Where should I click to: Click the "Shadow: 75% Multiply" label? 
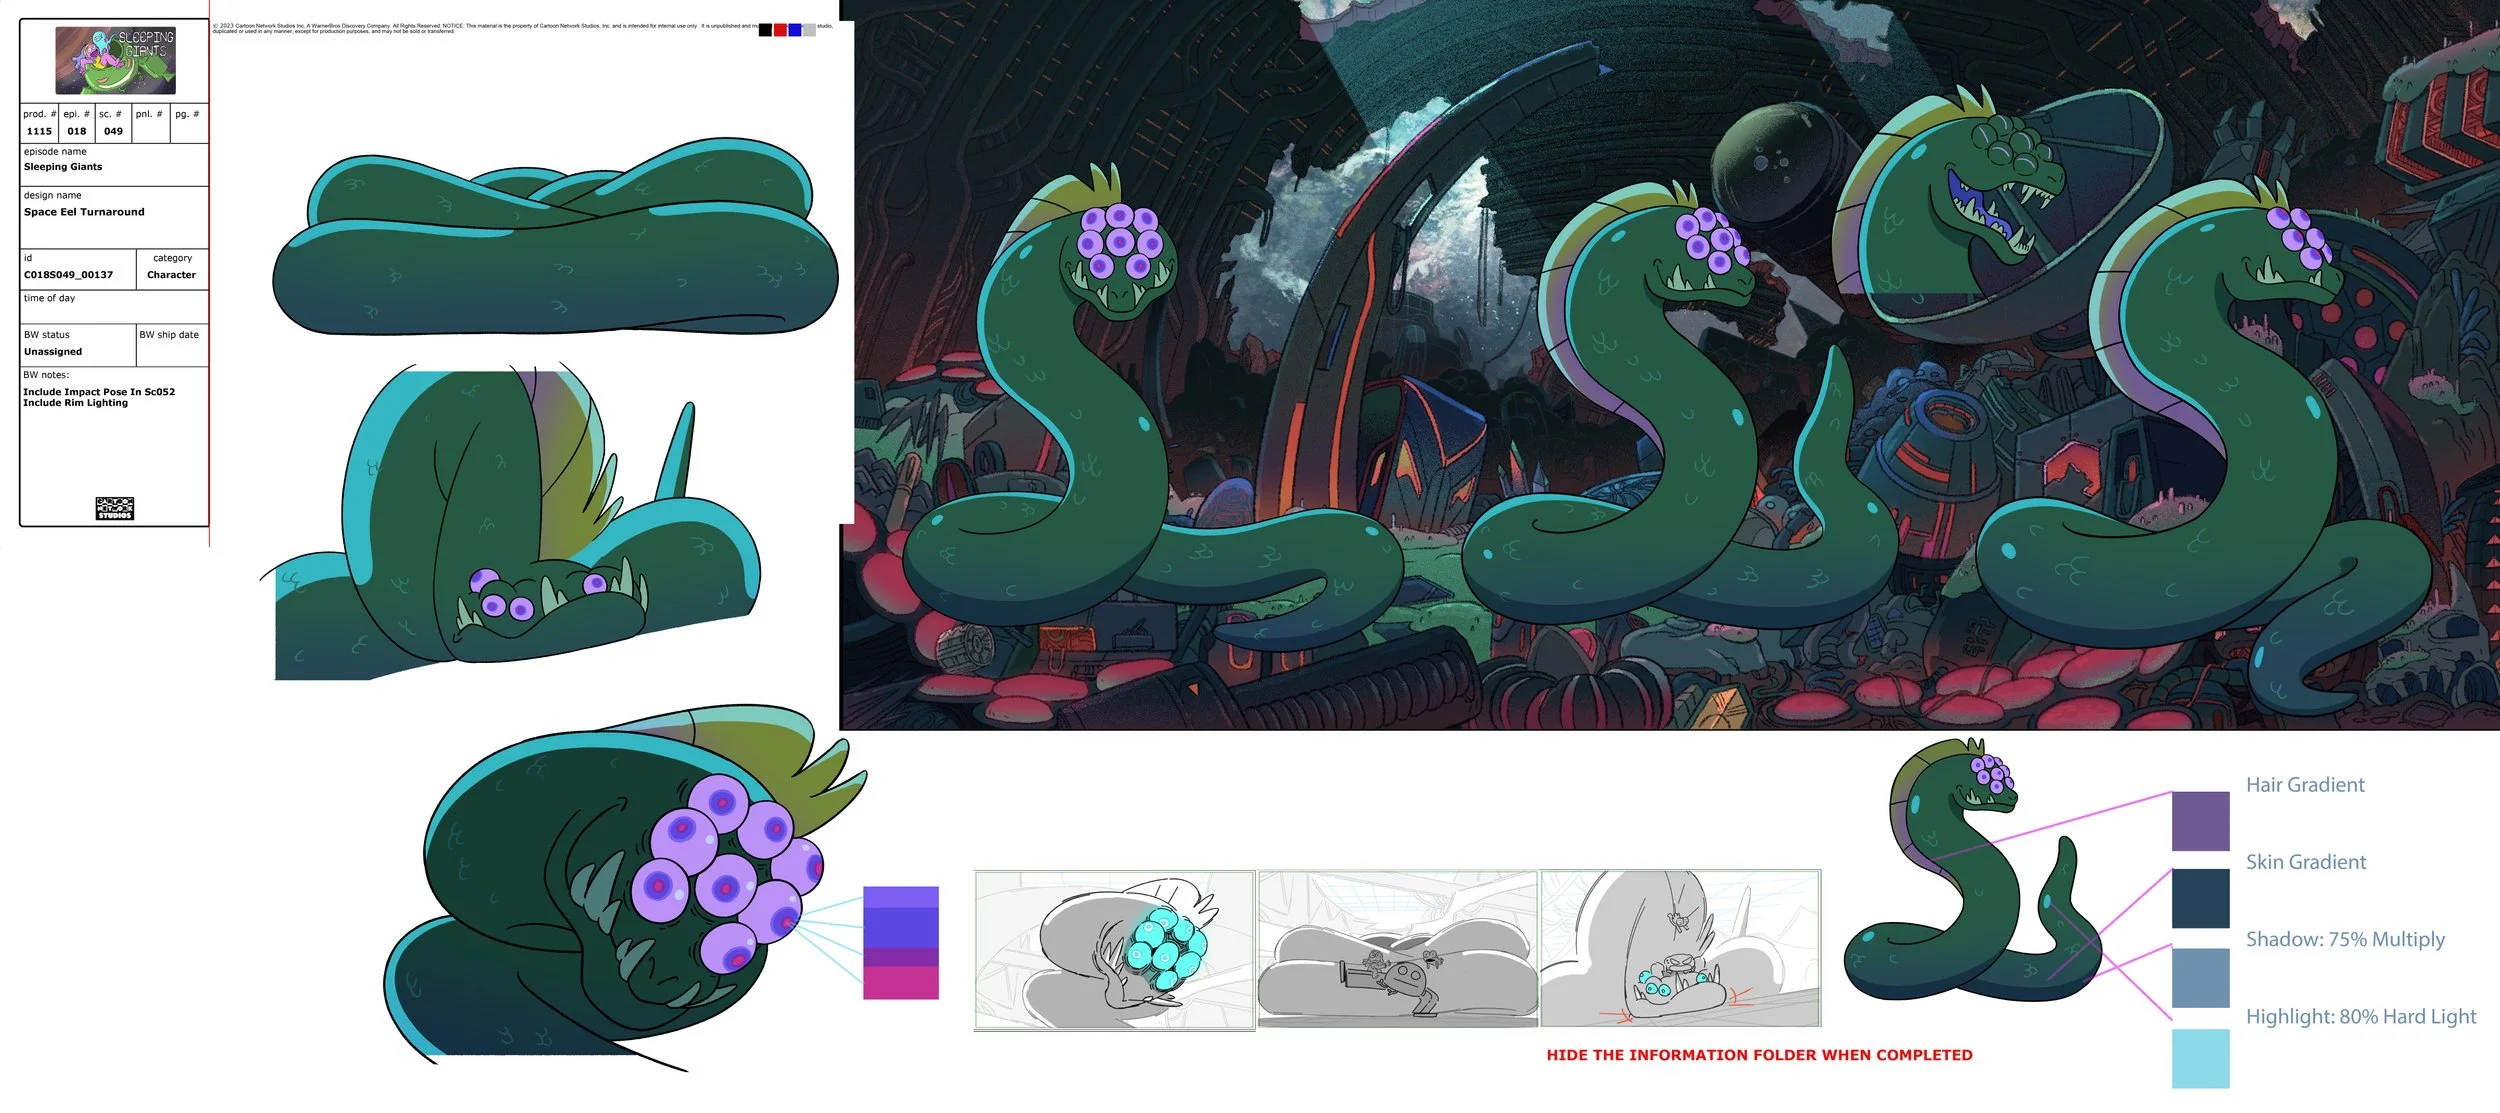pos(2345,939)
